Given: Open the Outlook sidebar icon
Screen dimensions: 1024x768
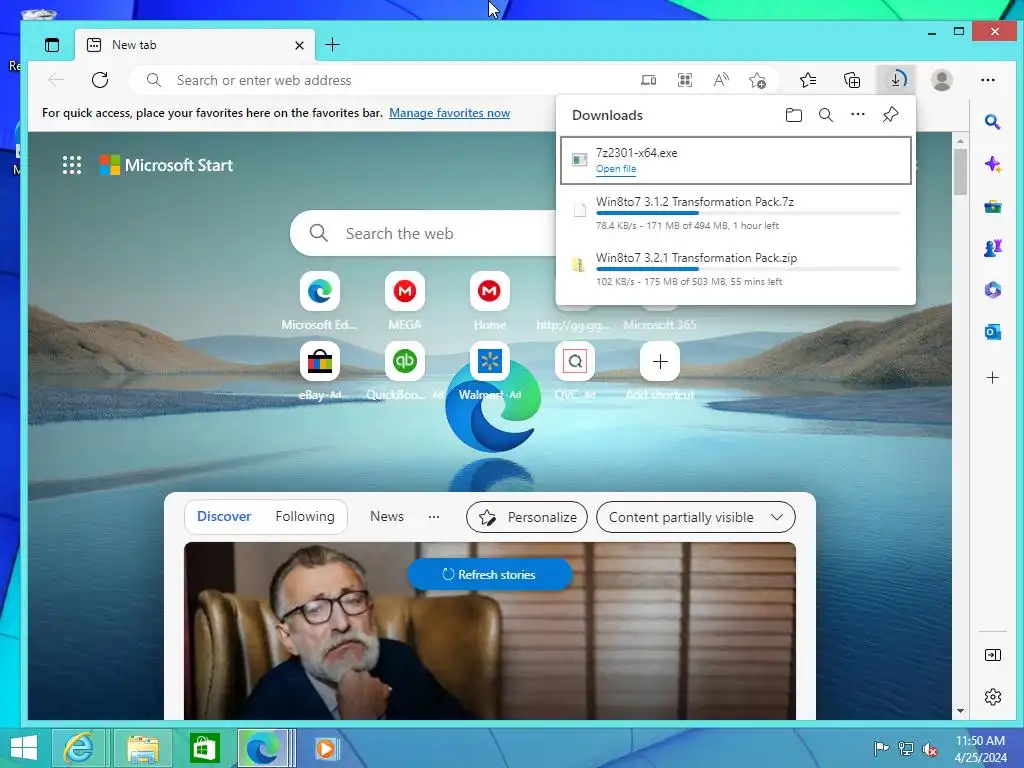Looking at the screenshot, I should 993,332.
